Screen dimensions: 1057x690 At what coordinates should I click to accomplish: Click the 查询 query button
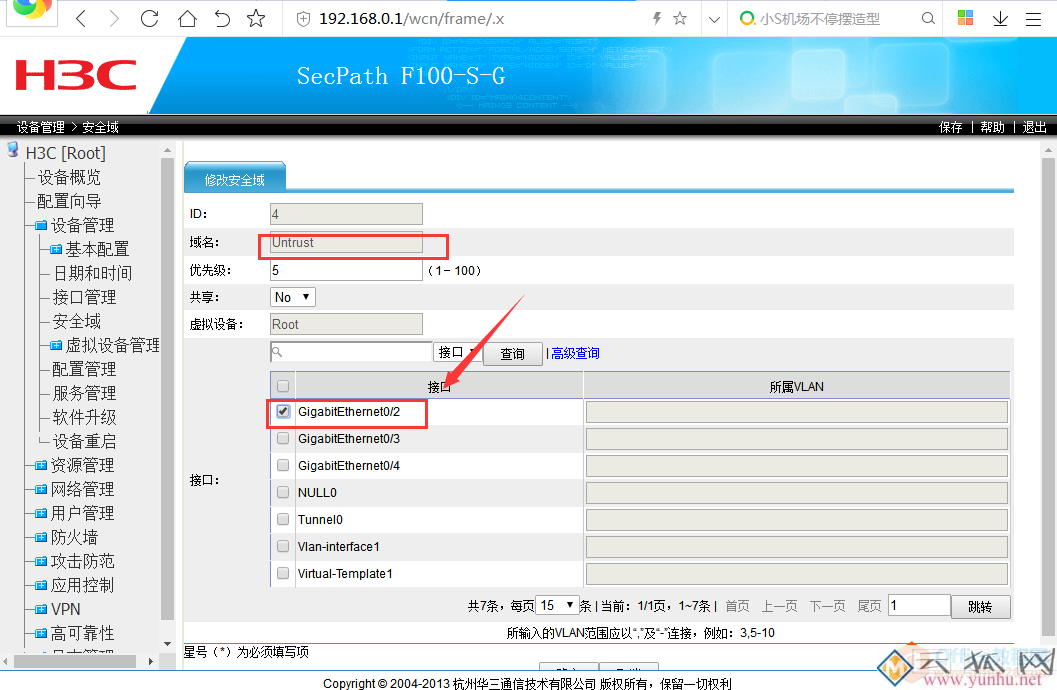tap(512, 352)
